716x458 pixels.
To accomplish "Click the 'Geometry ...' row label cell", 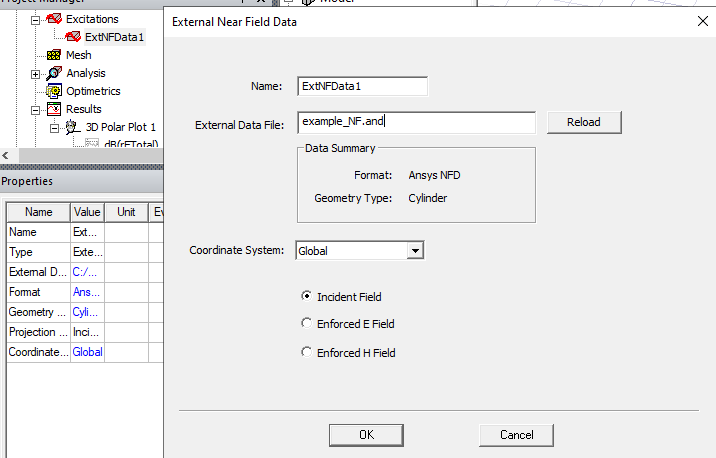I will tap(38, 312).
